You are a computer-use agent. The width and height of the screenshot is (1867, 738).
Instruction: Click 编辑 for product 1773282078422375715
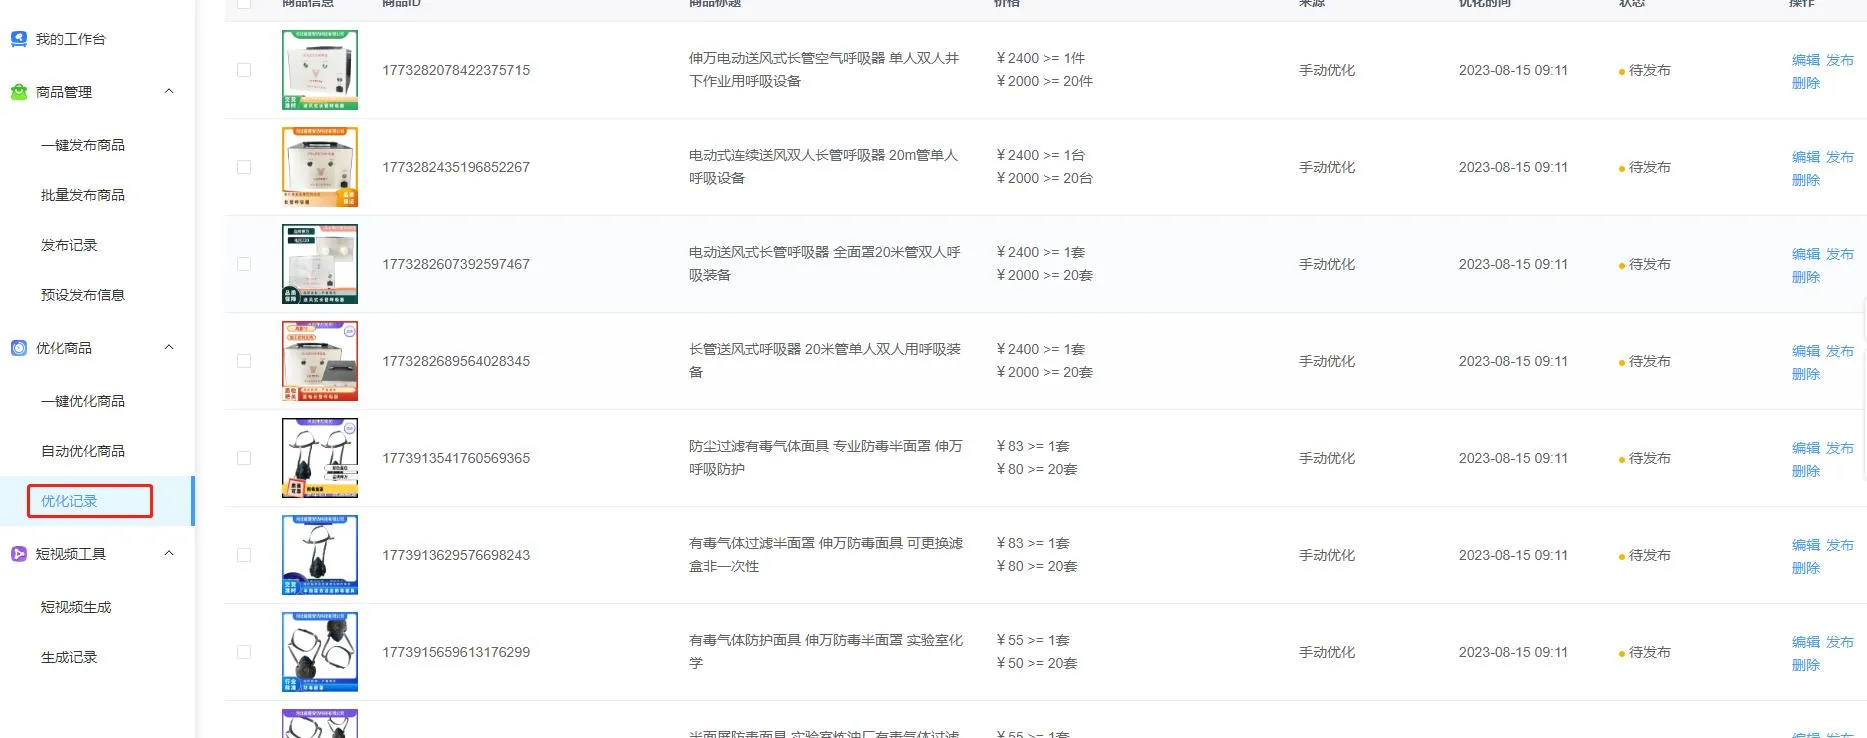pos(1806,60)
